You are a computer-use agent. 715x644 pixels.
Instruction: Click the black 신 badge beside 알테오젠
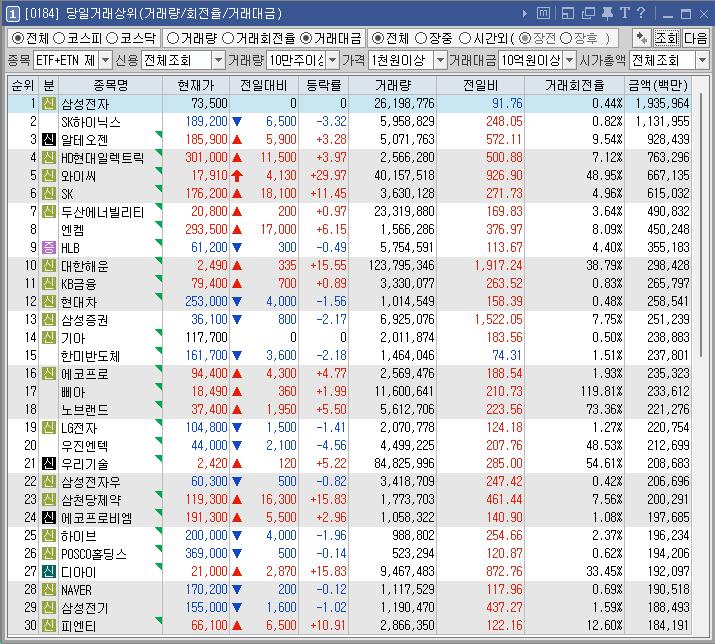point(49,139)
